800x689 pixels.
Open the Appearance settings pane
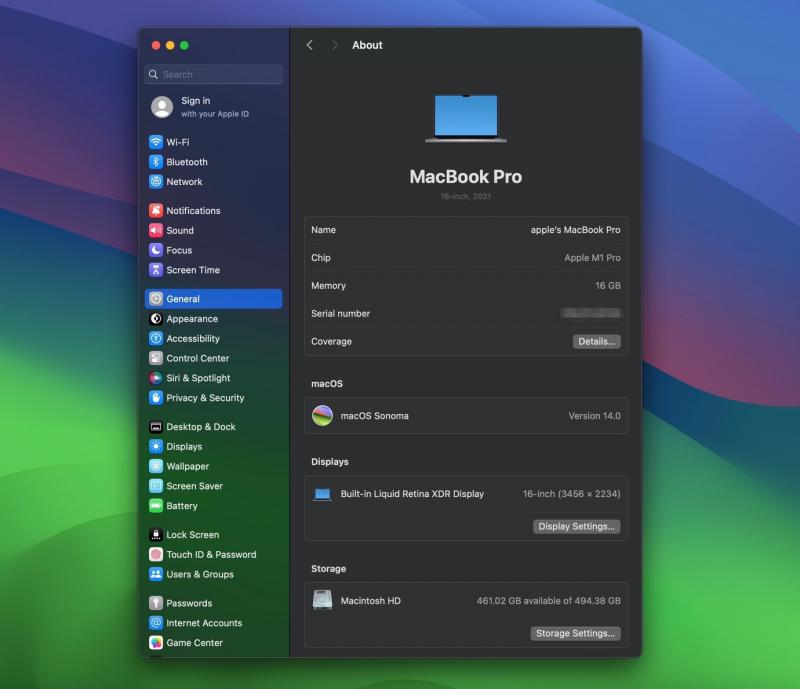(x=191, y=319)
